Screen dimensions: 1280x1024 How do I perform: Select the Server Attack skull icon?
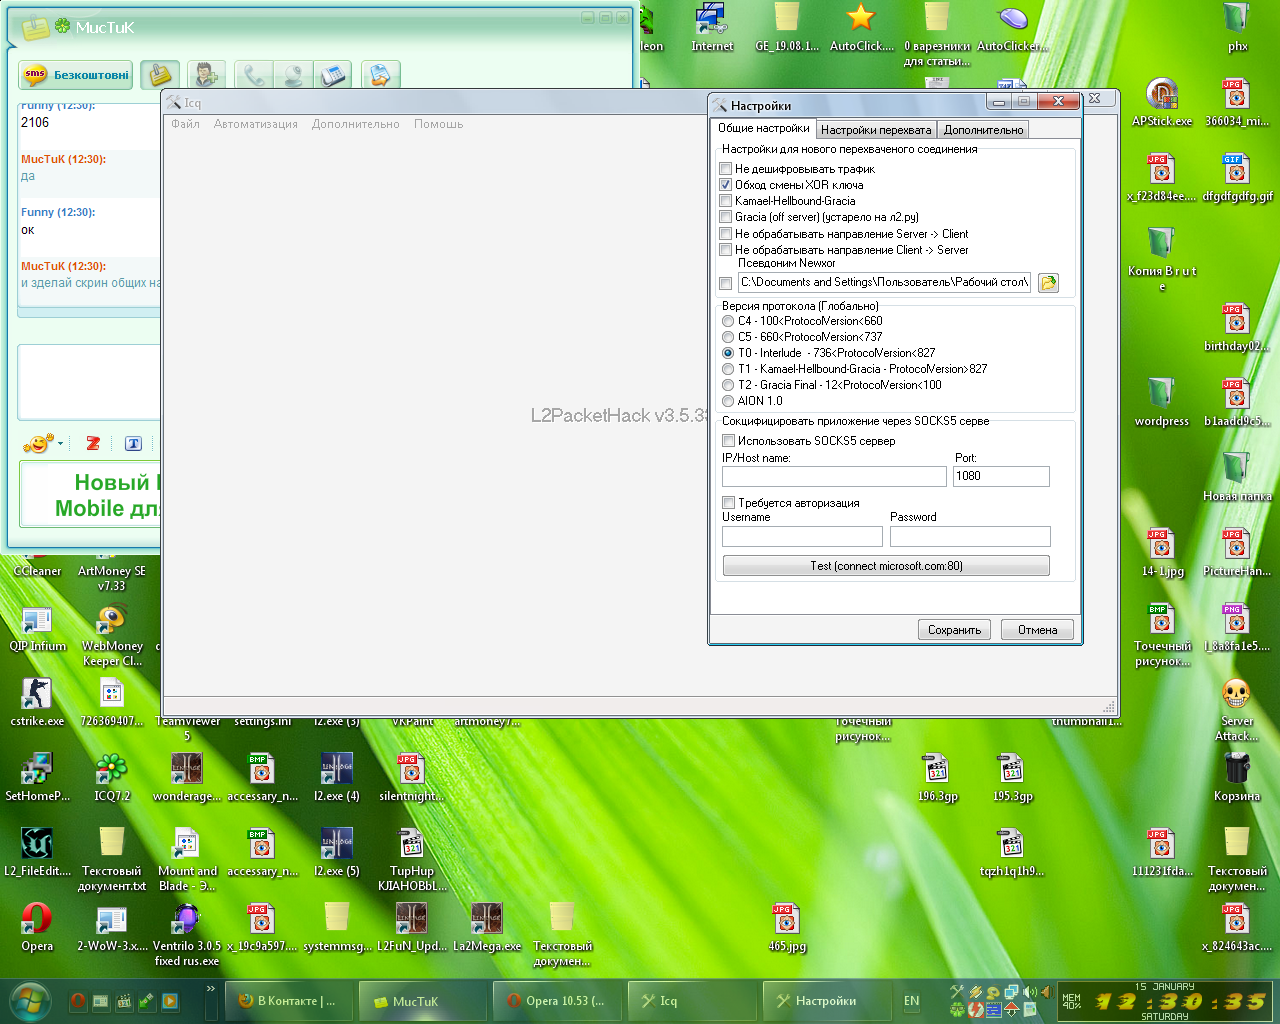[x=1237, y=709]
